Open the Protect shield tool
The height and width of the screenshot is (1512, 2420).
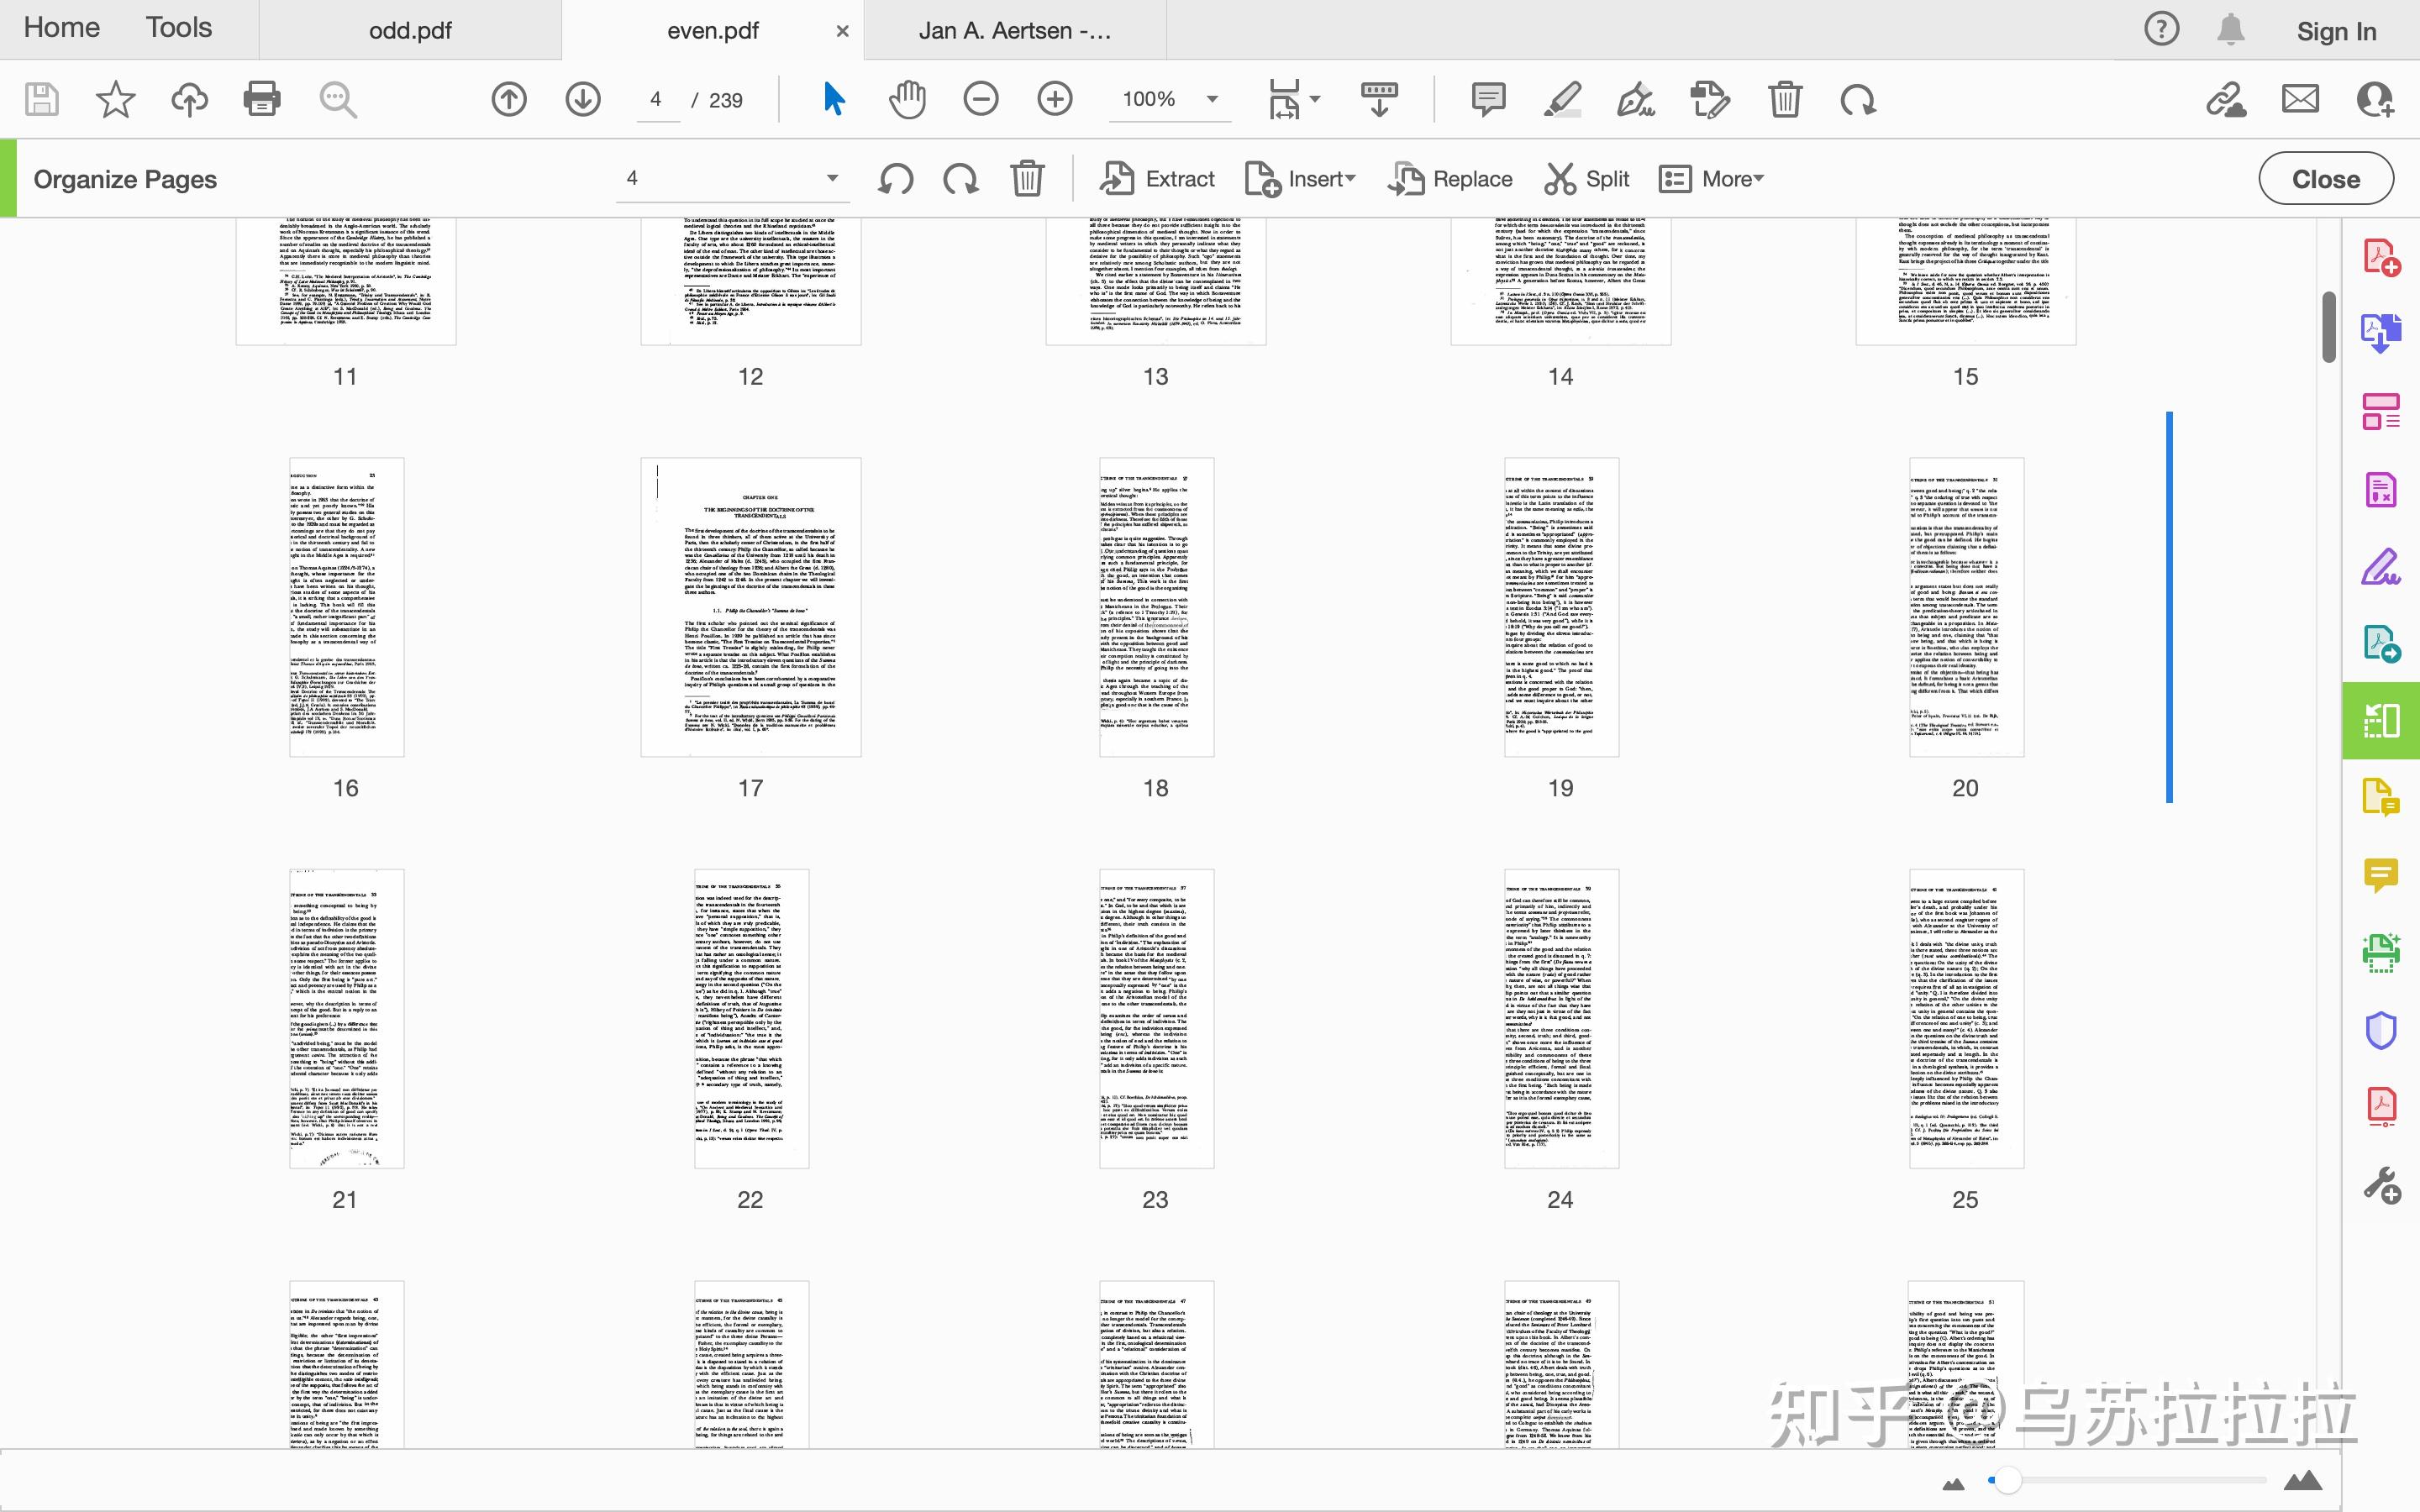[2381, 1030]
